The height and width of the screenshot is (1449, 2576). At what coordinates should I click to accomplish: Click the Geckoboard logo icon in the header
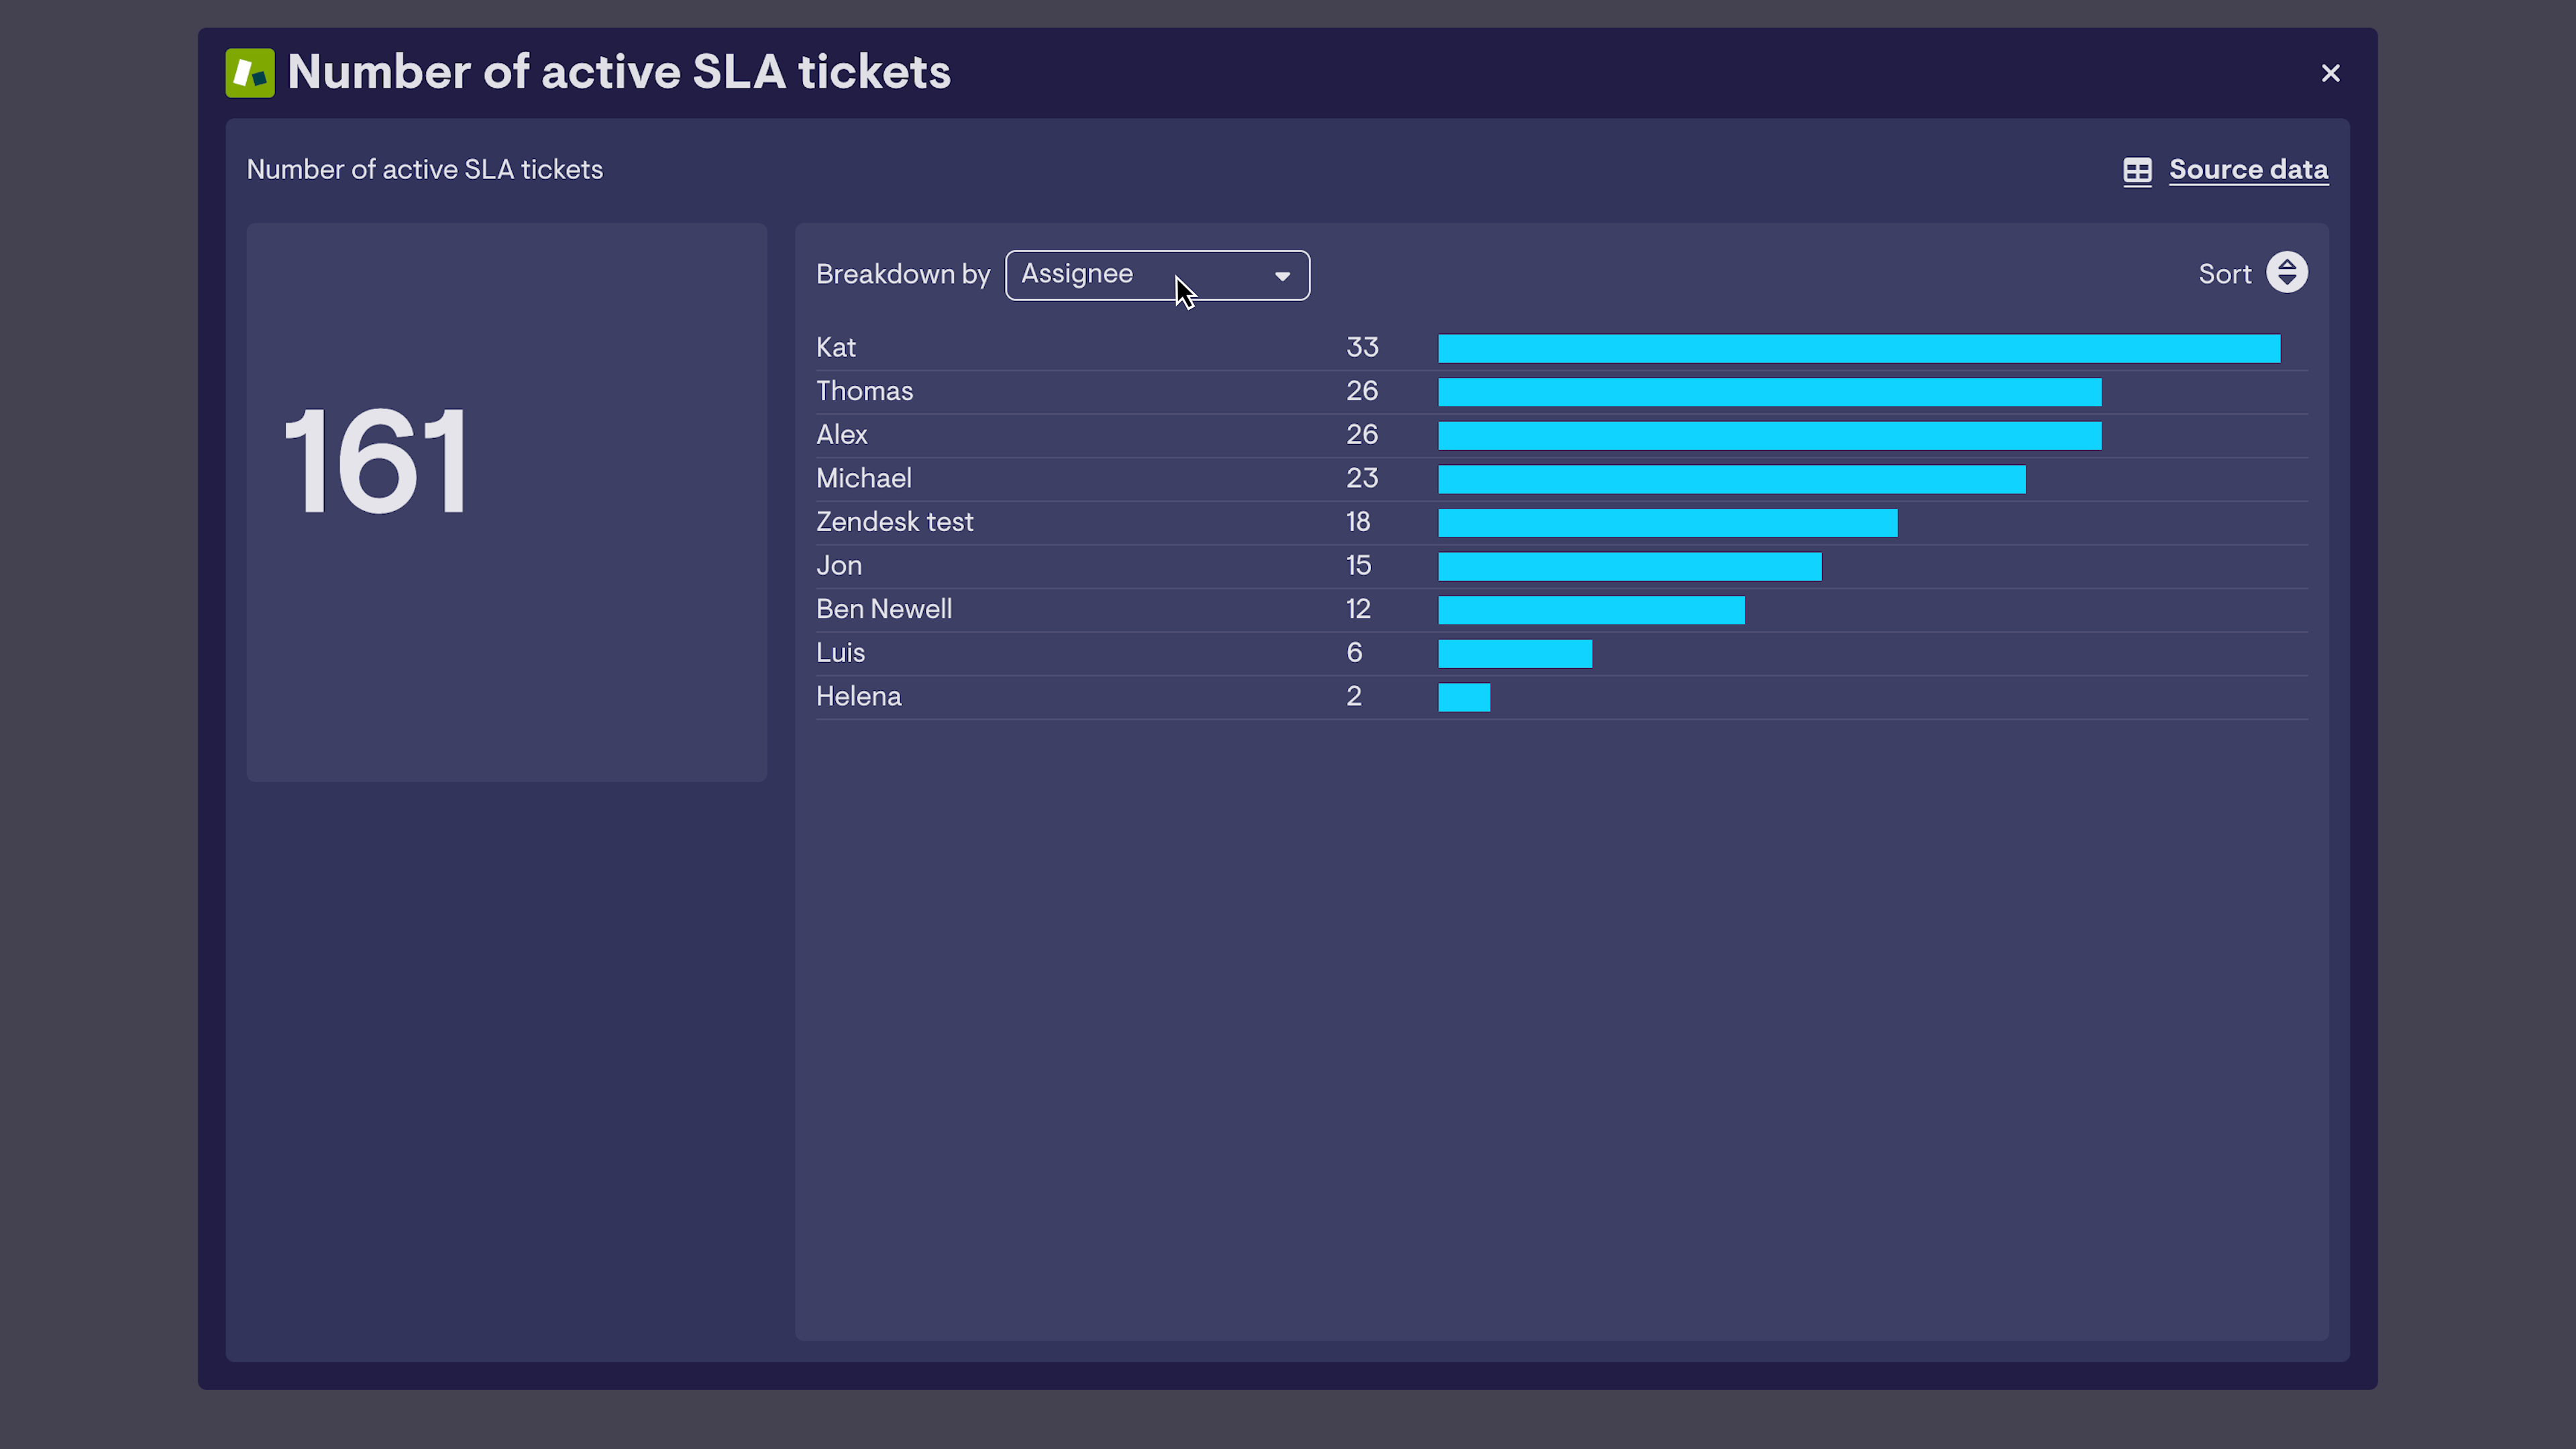[x=250, y=72]
